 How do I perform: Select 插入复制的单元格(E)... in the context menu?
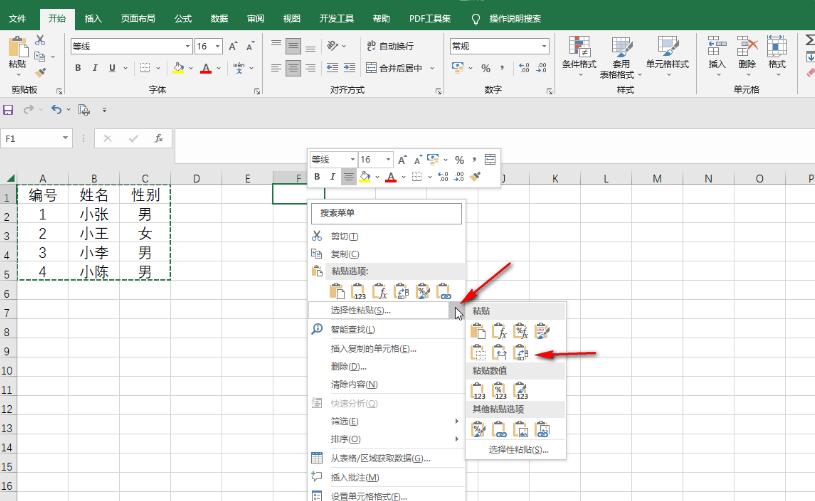(x=386, y=349)
